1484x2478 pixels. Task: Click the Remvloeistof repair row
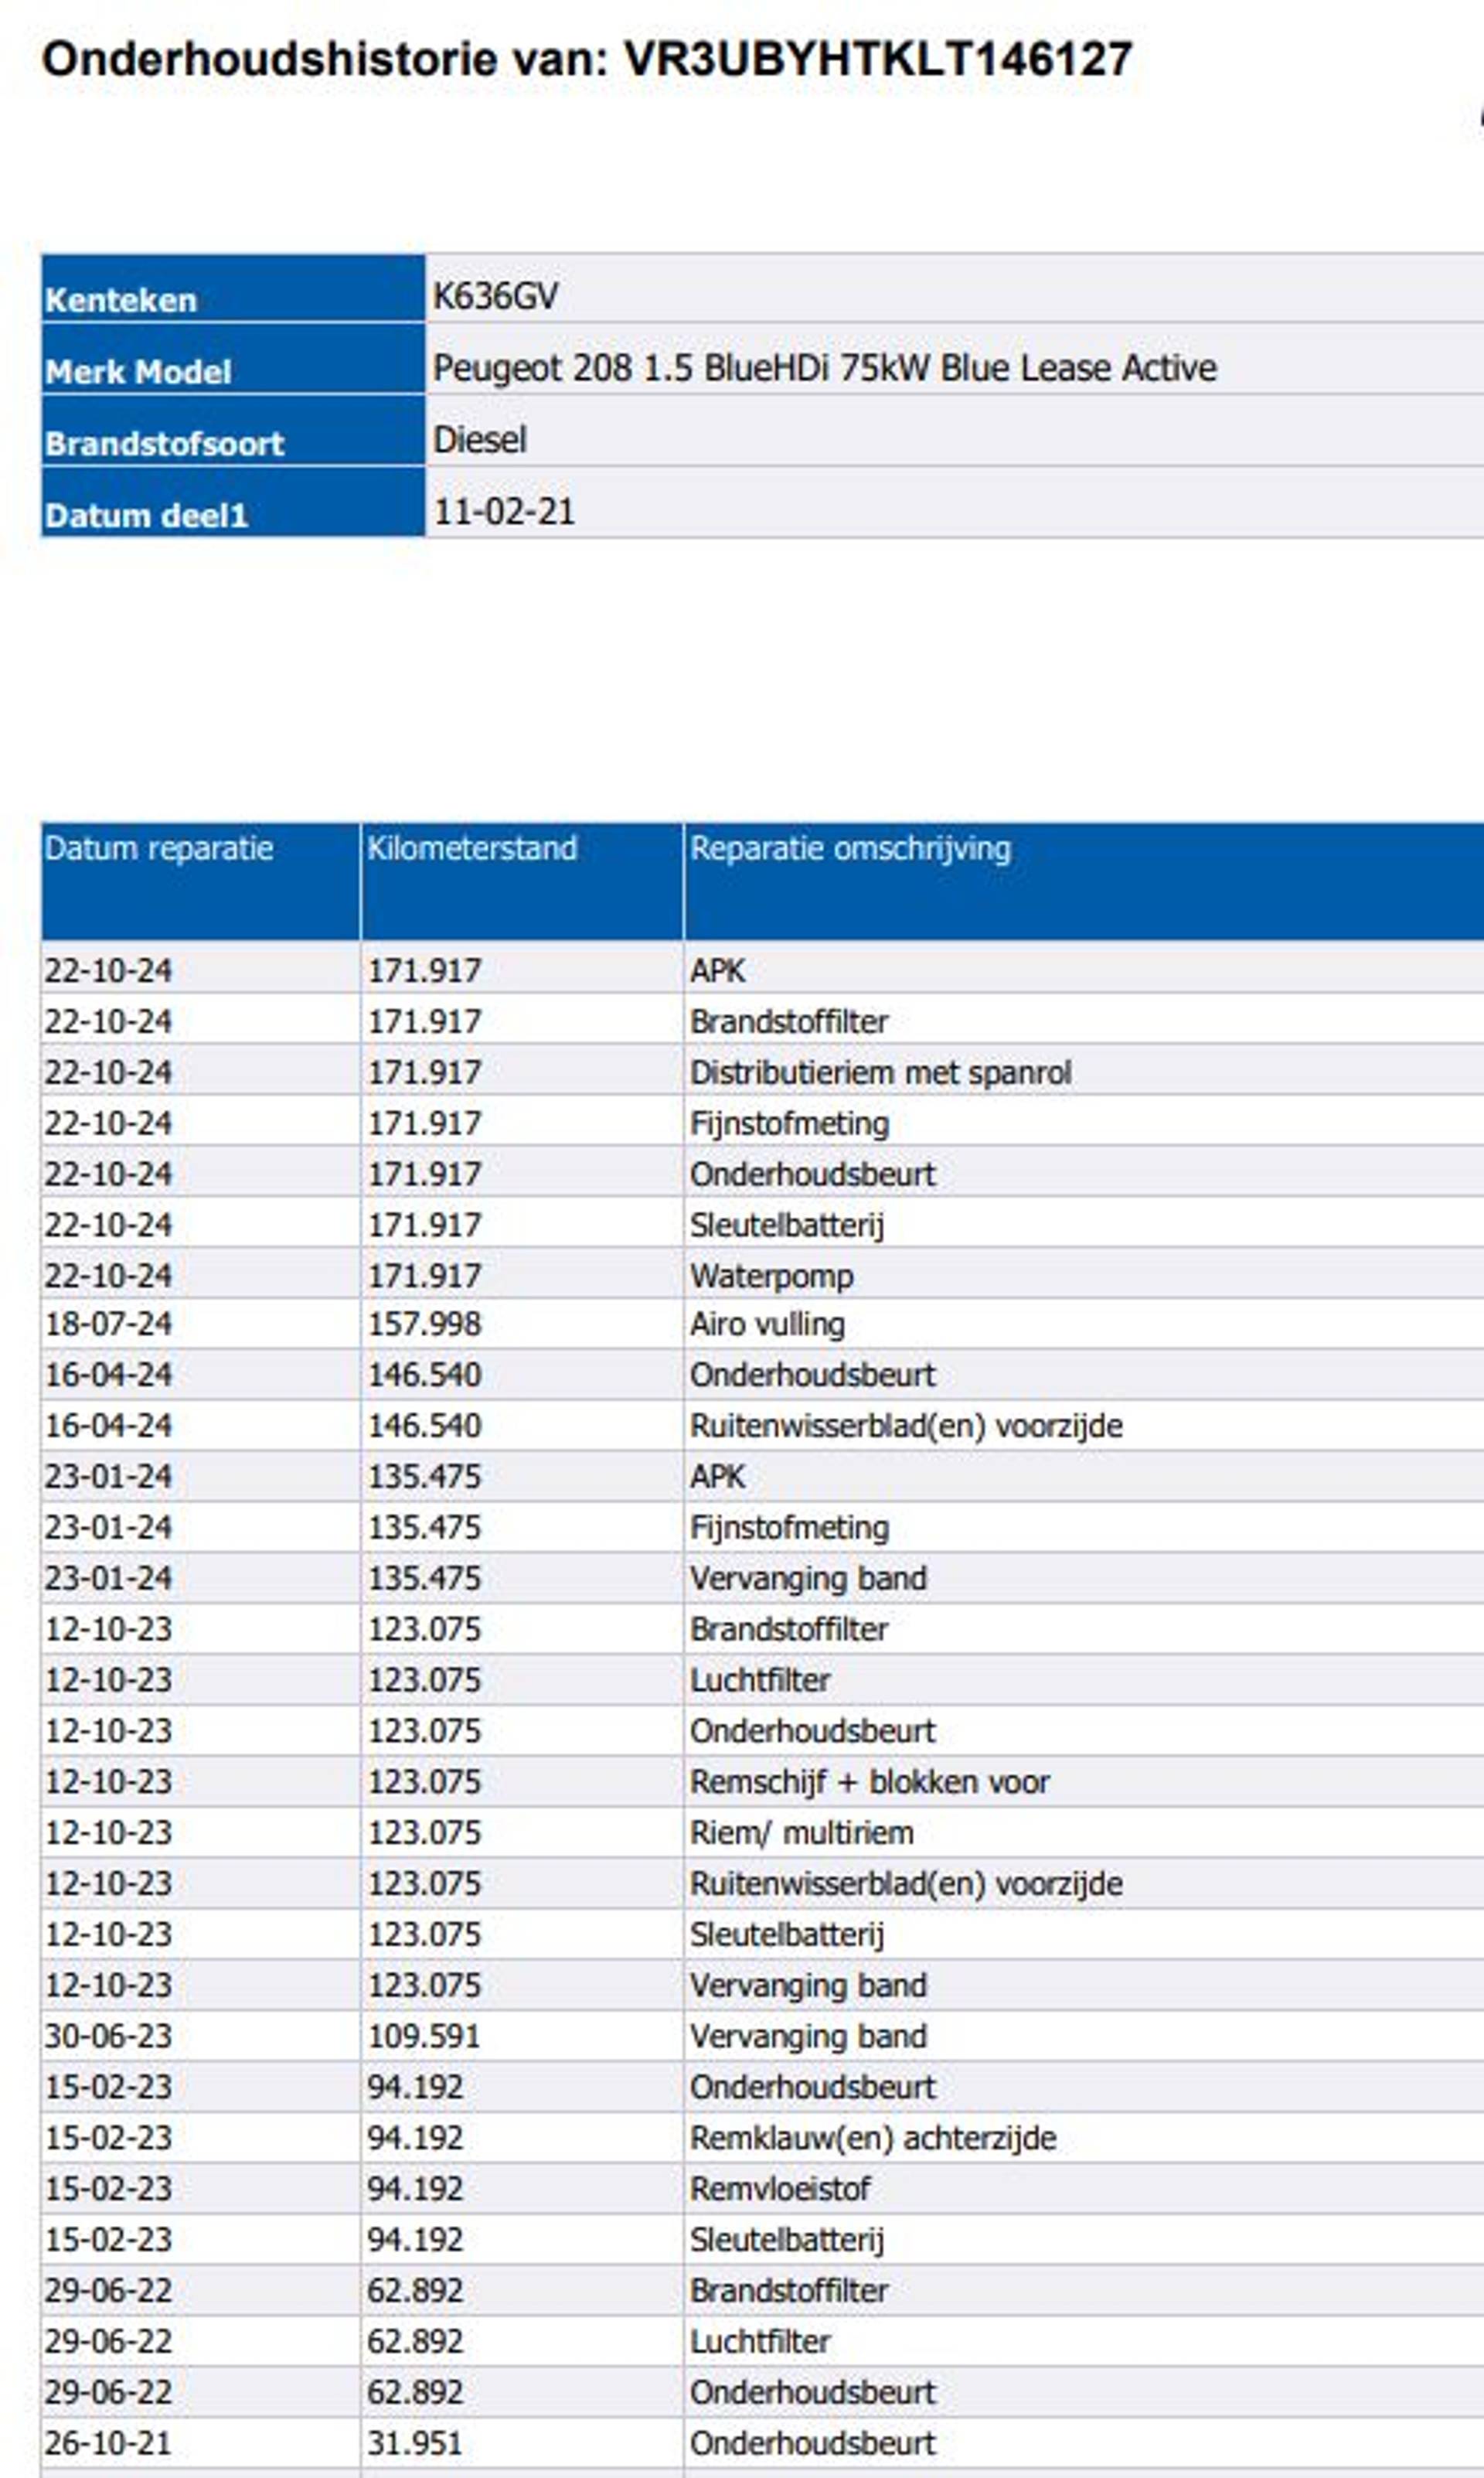[780, 2189]
